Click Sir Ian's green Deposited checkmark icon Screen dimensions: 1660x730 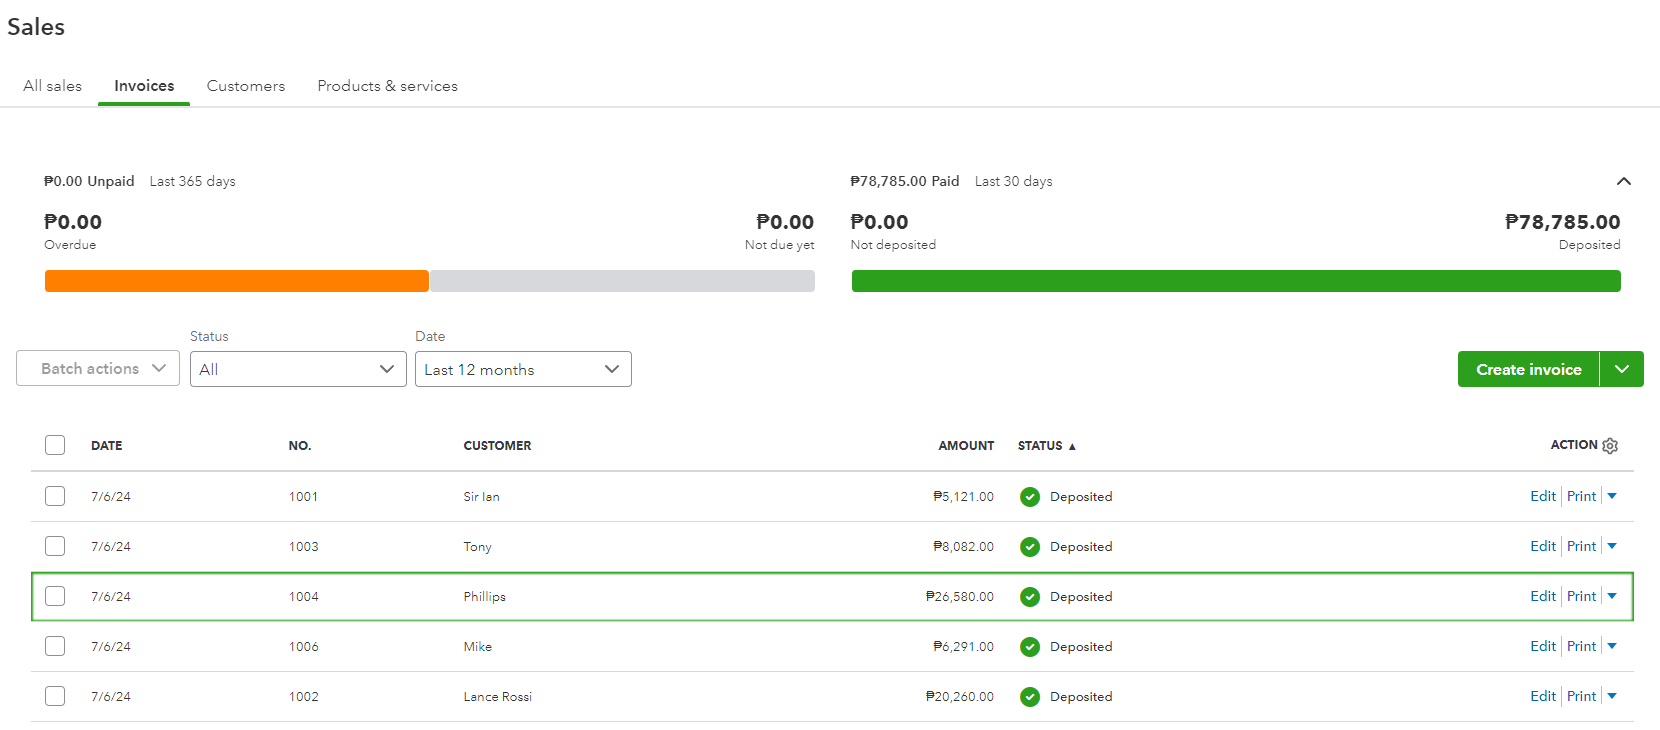1030,497
